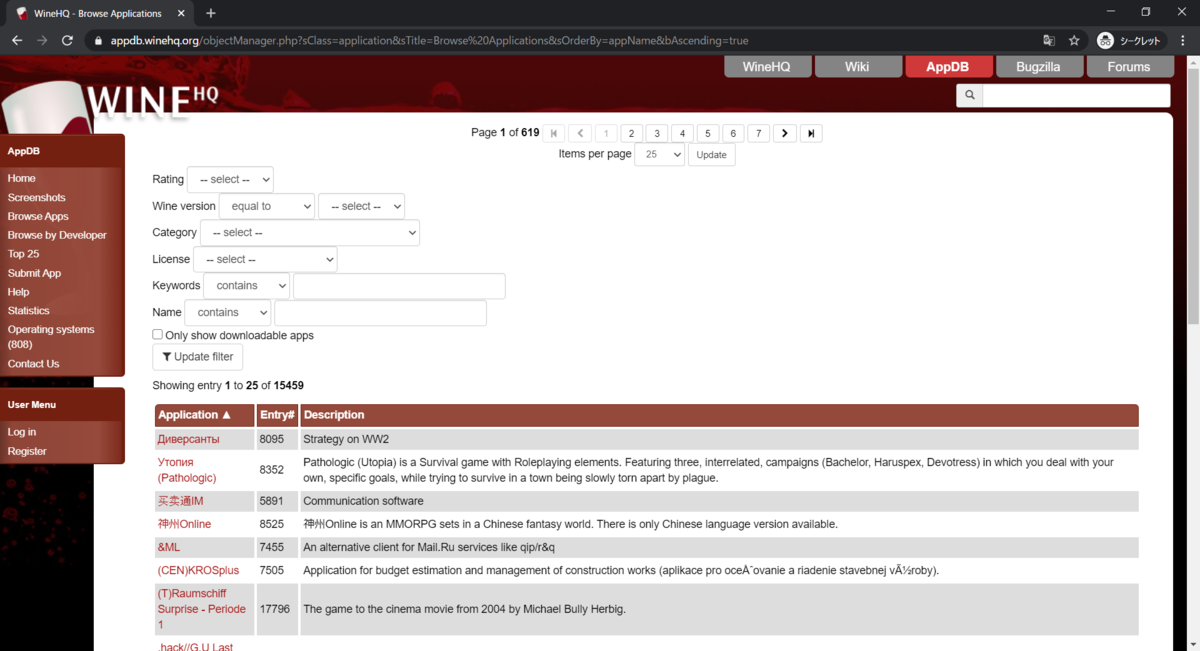The height and width of the screenshot is (651, 1200).
Task: Reload the page with refresh icon
Action: point(67,41)
